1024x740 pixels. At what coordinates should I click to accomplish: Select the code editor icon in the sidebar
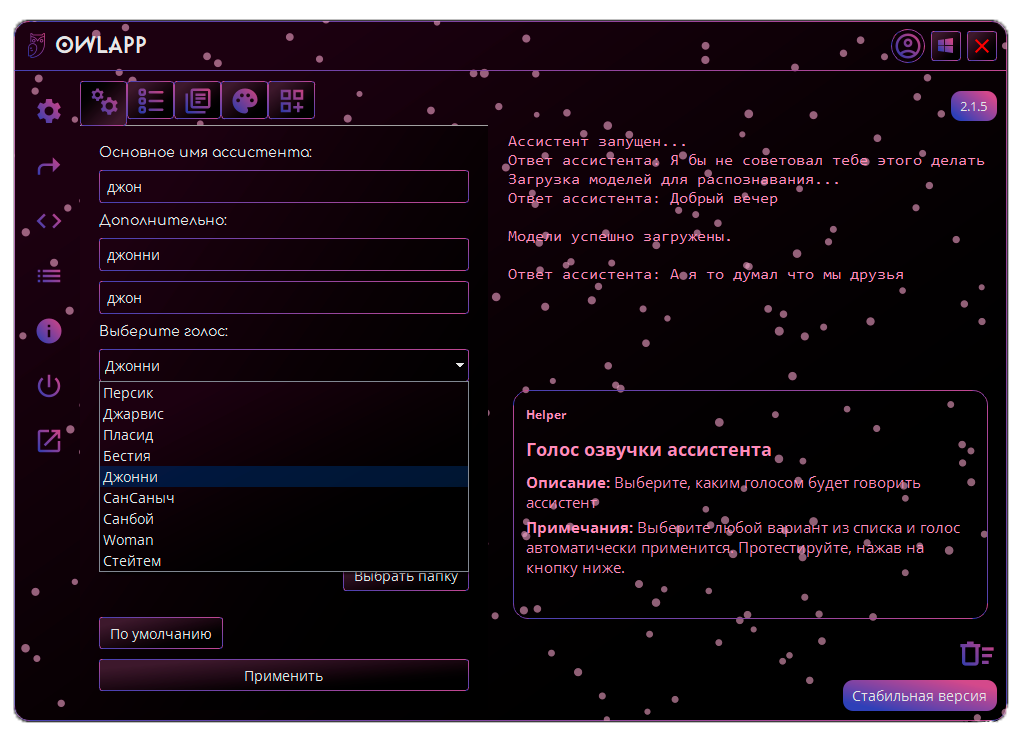click(47, 221)
